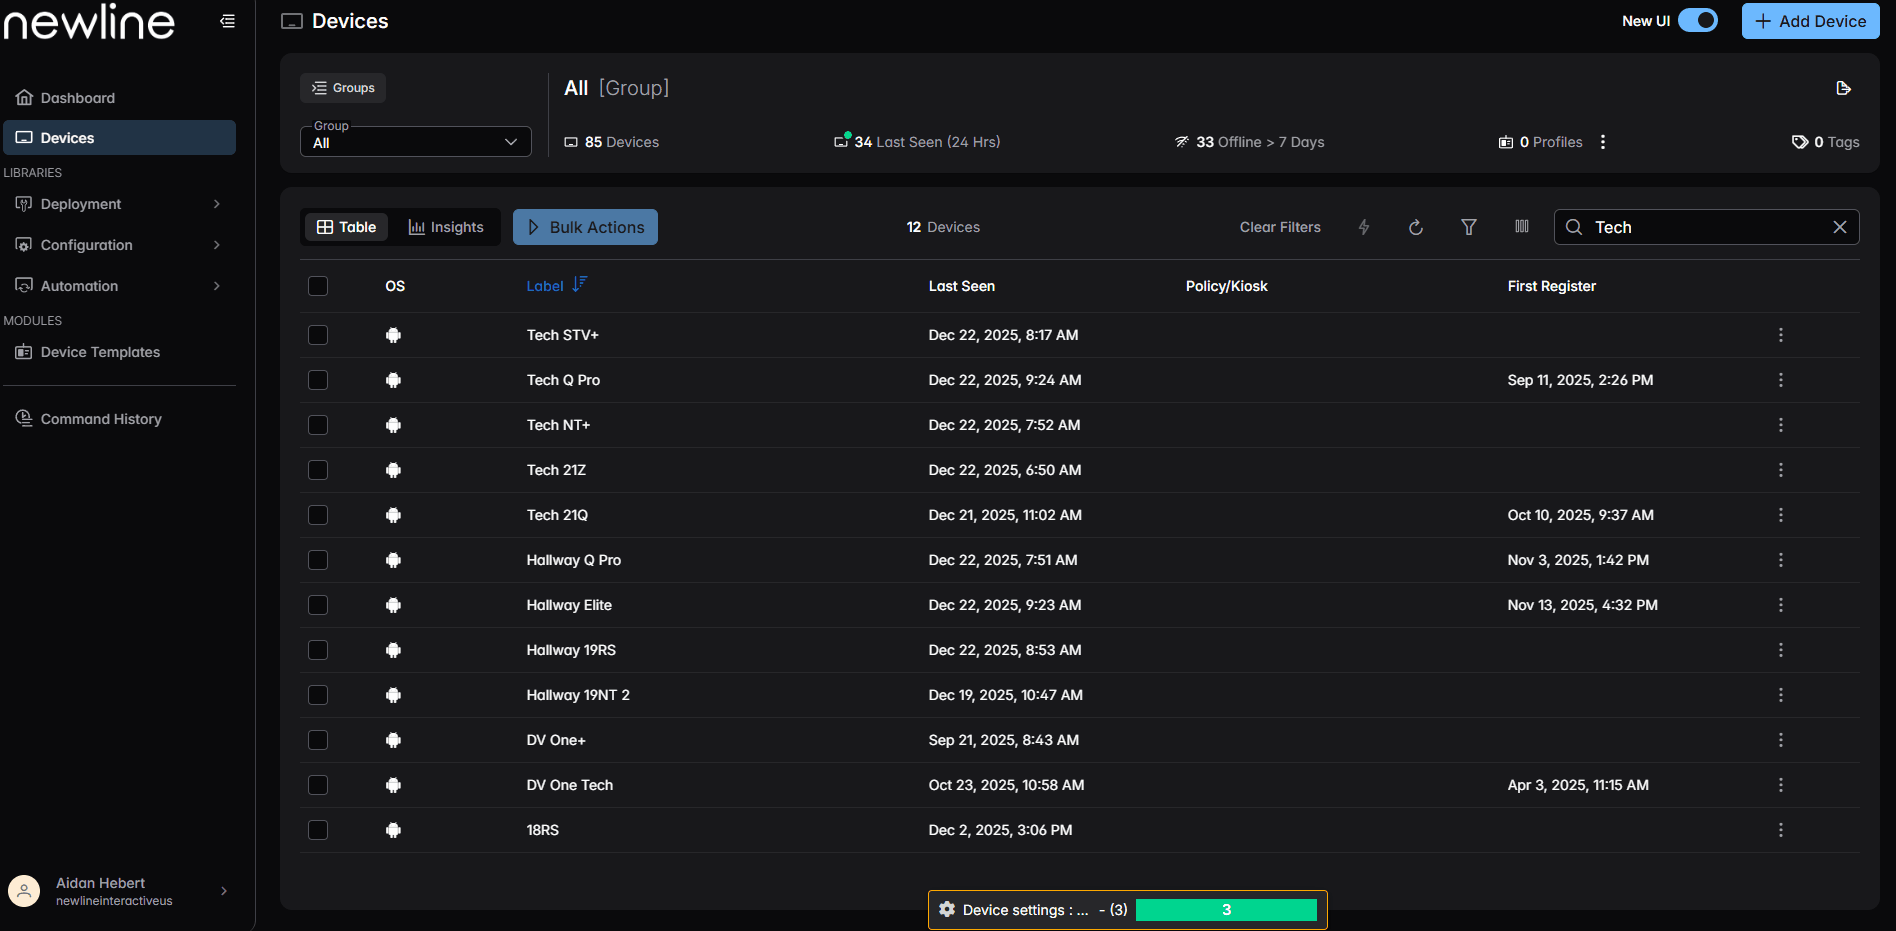Image resolution: width=1896 pixels, height=931 pixels.
Task: Open row menu for Hallway Q Pro
Action: tap(1781, 560)
